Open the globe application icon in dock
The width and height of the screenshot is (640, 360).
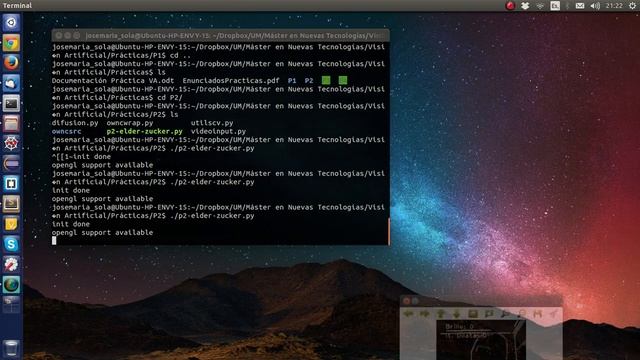(x=11, y=284)
